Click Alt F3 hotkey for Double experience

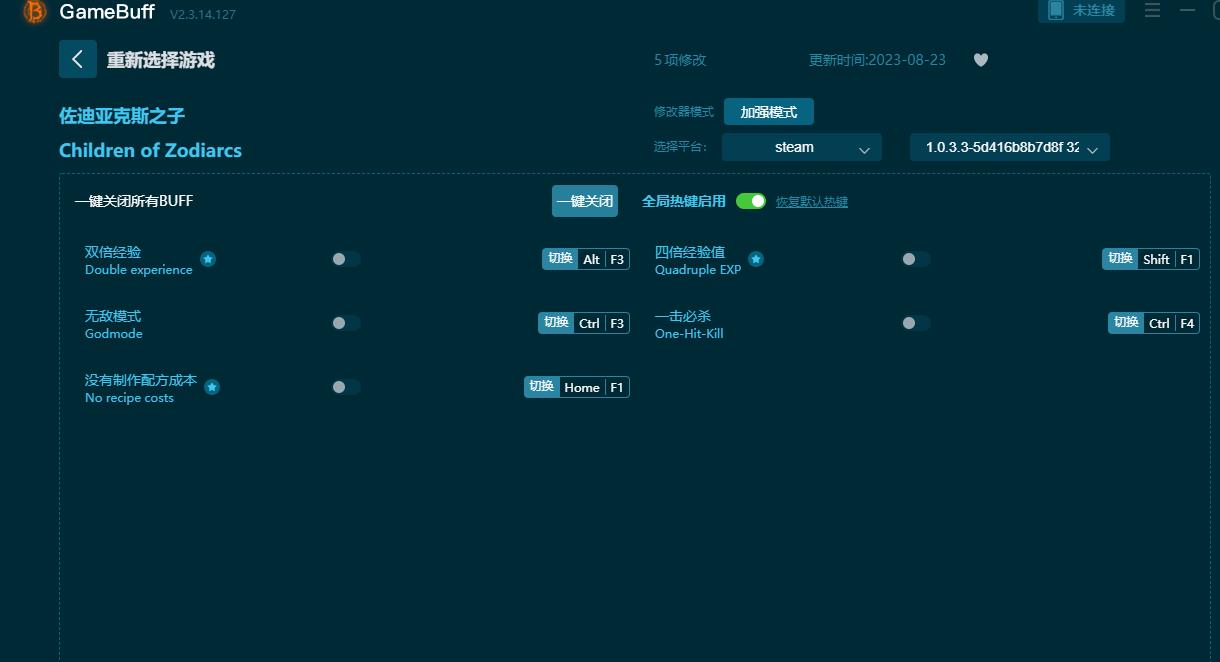tap(586, 259)
